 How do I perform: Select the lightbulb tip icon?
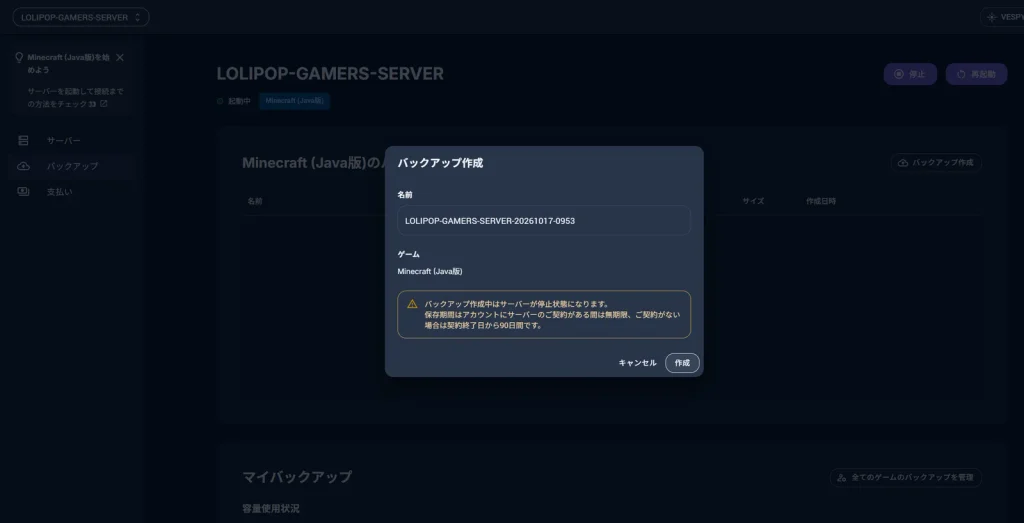[x=19, y=57]
